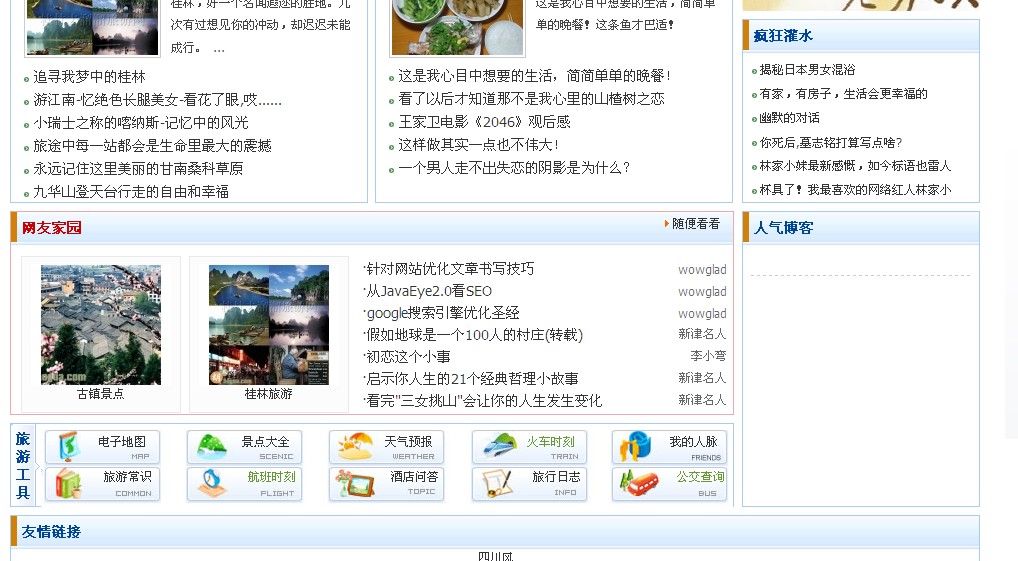Open article 追寻我梦中的桂林
The width and height of the screenshot is (1018, 561).
[x=90, y=77]
